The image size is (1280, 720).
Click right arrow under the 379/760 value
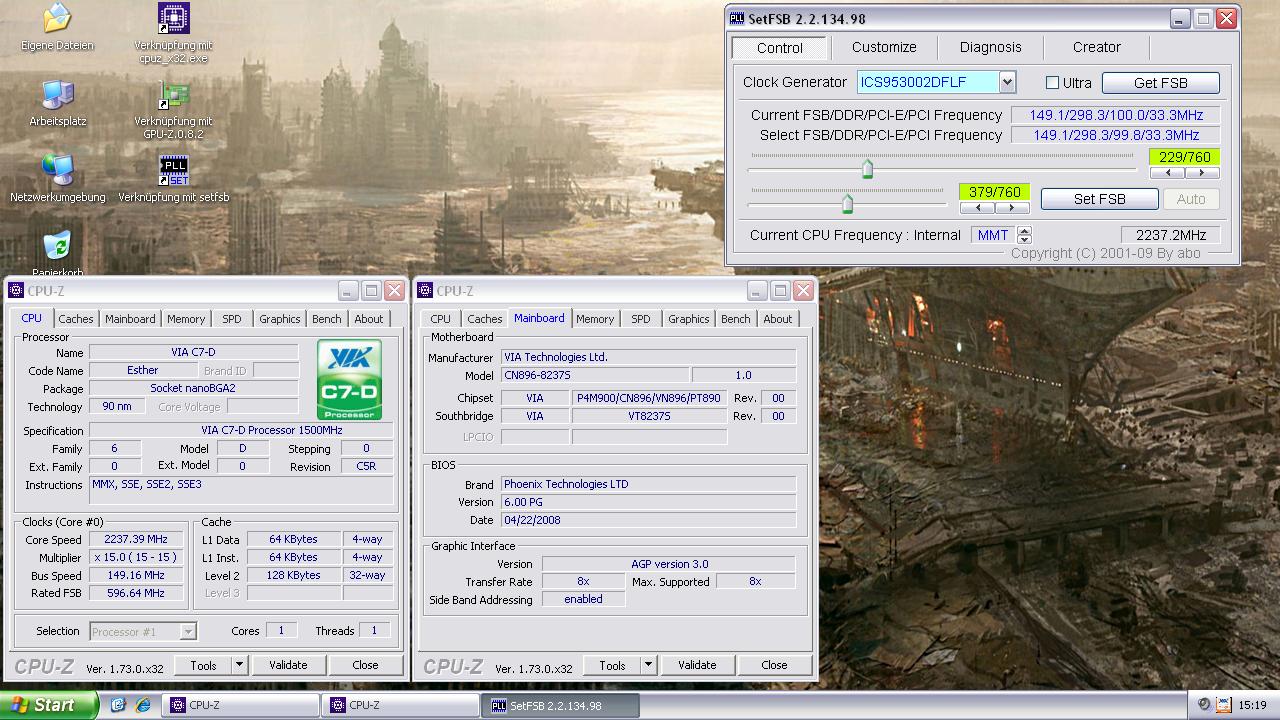[1012, 208]
